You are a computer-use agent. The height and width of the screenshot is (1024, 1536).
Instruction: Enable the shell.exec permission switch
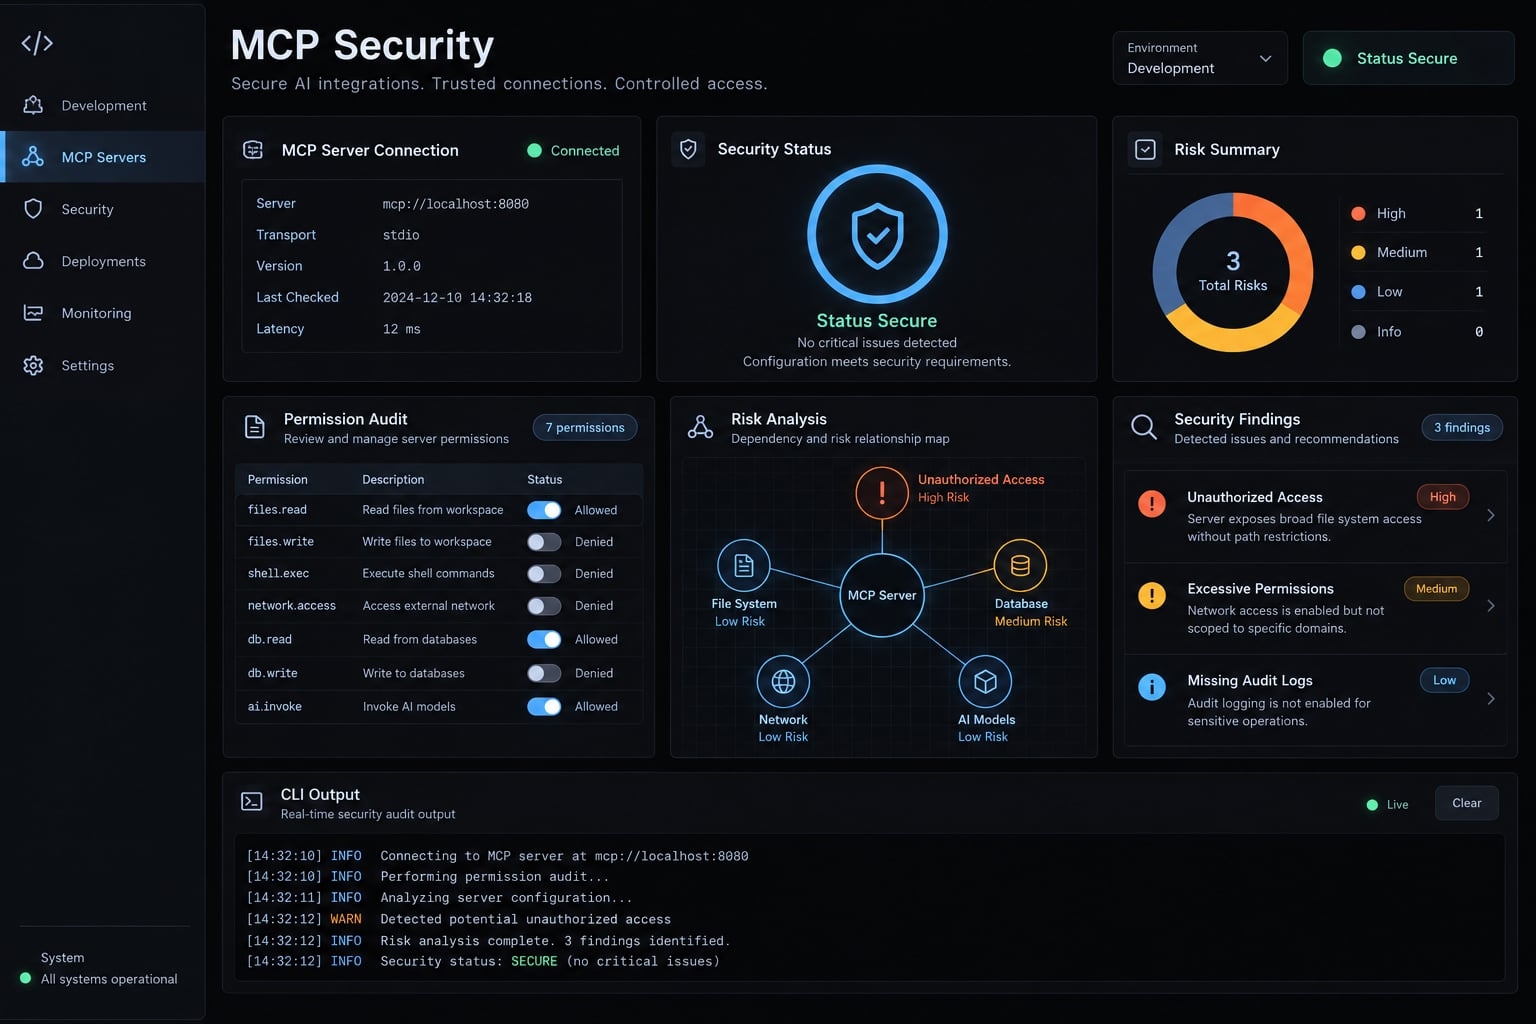click(544, 574)
